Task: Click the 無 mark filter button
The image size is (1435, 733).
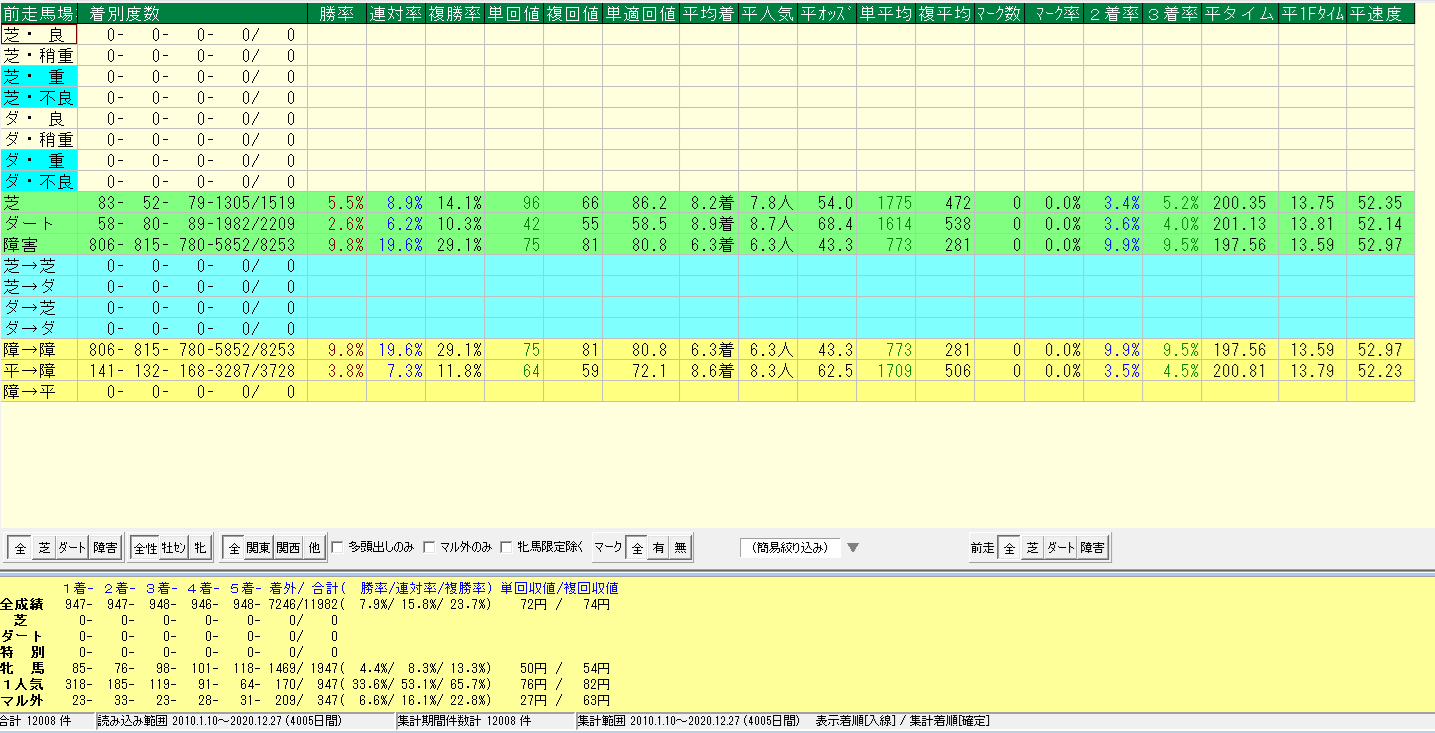Action: pos(678,547)
